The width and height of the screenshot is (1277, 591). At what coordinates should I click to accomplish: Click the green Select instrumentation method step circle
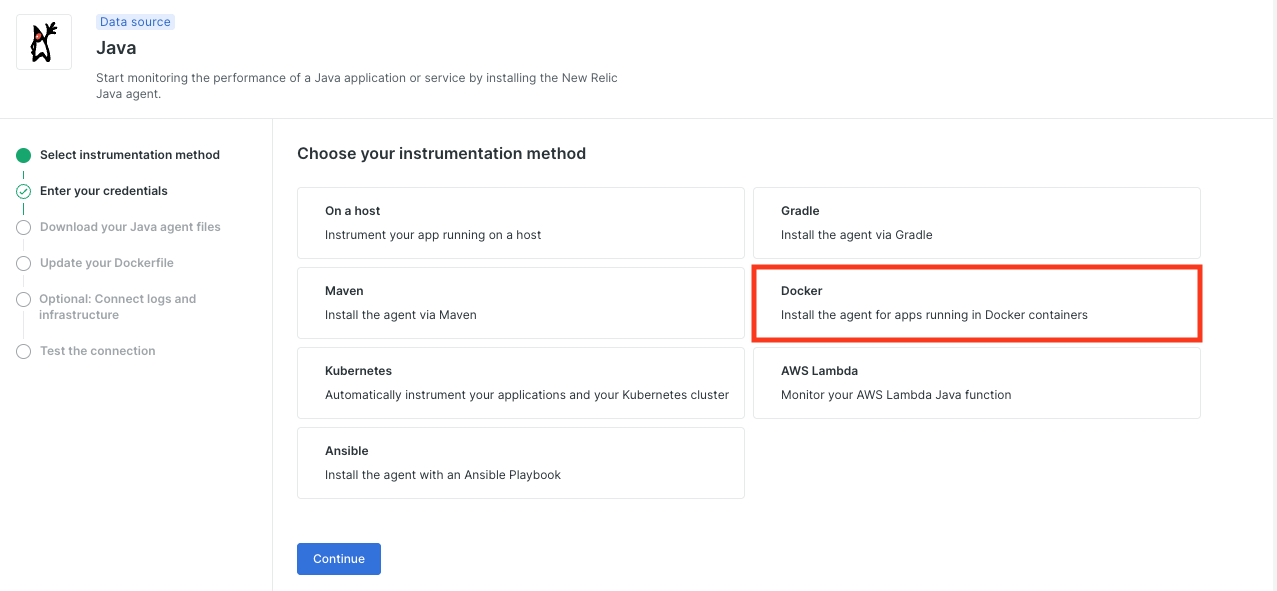[23, 155]
